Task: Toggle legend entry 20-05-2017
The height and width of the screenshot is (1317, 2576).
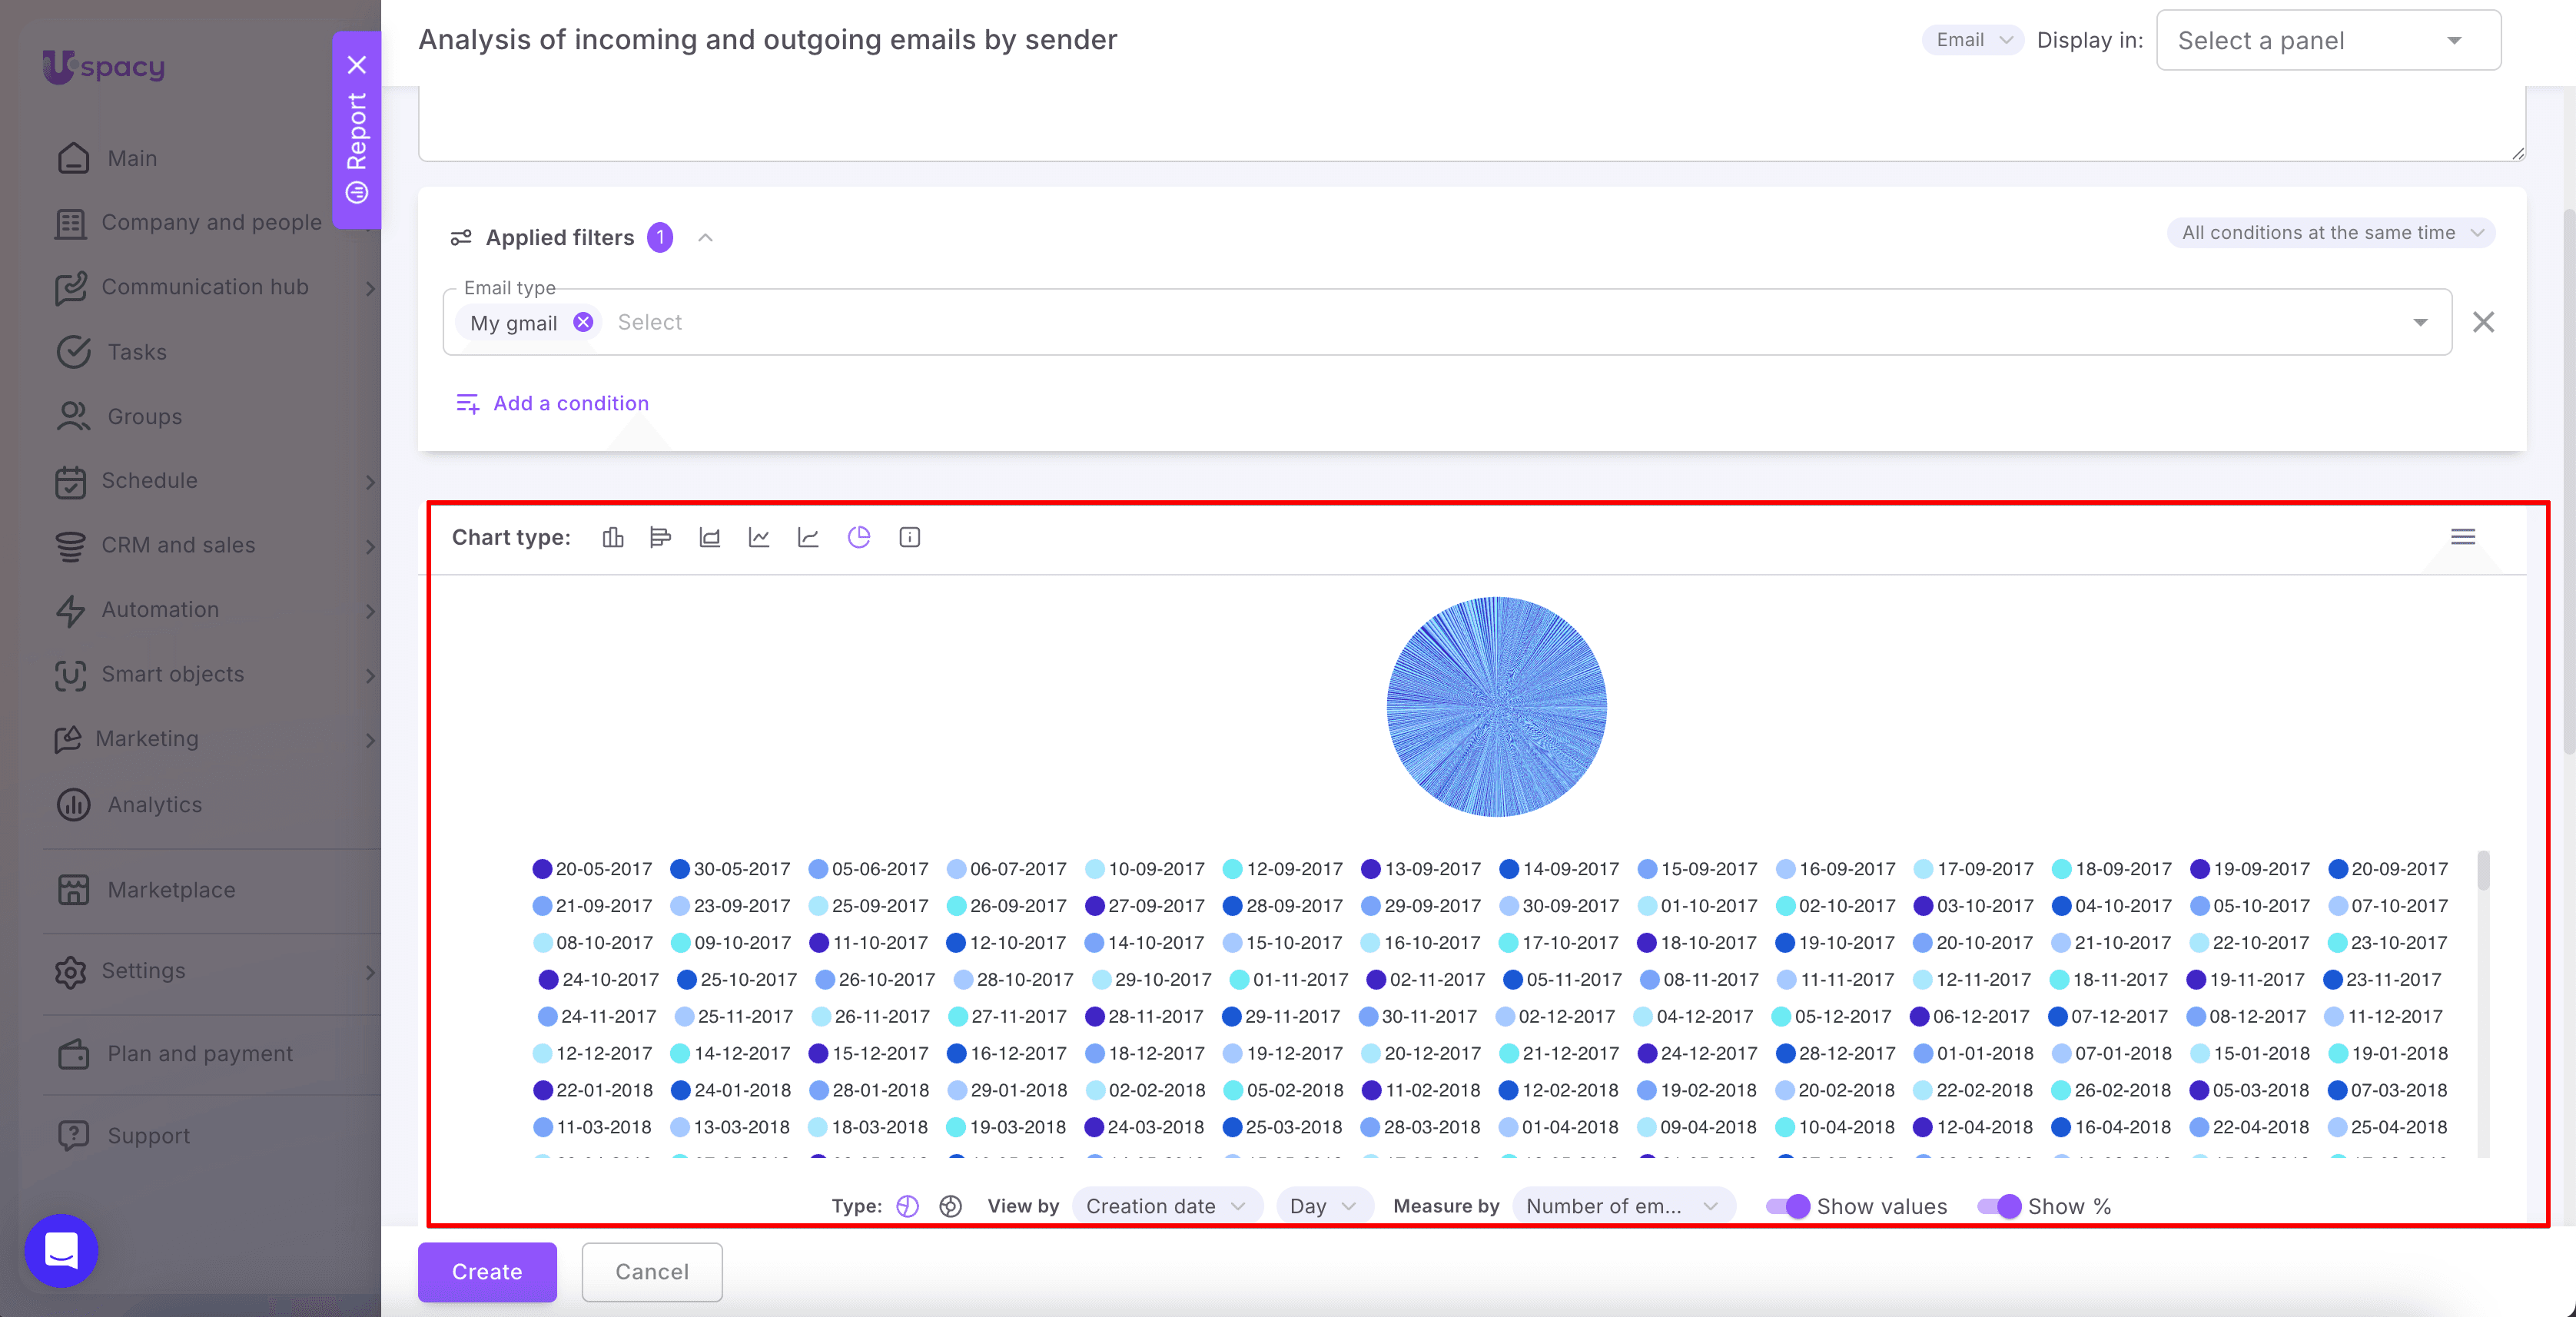Action: (x=592, y=869)
